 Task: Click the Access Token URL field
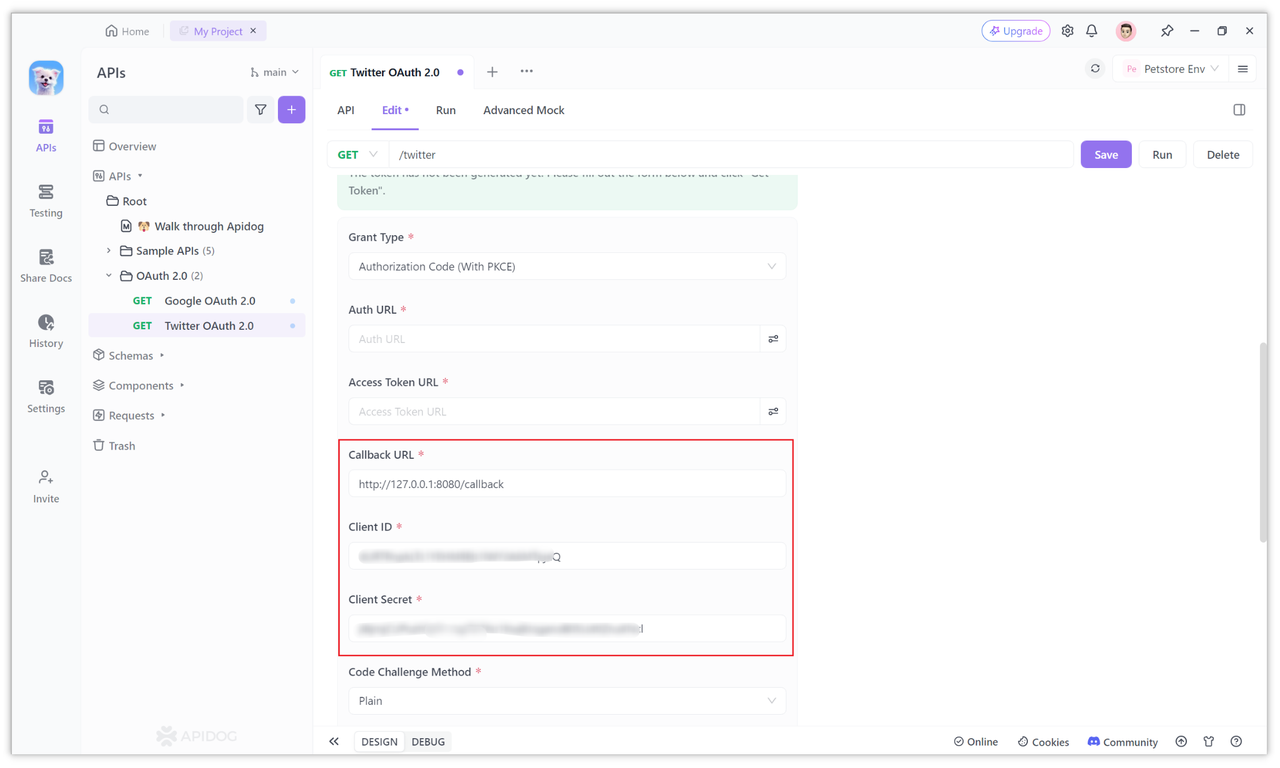[554, 411]
